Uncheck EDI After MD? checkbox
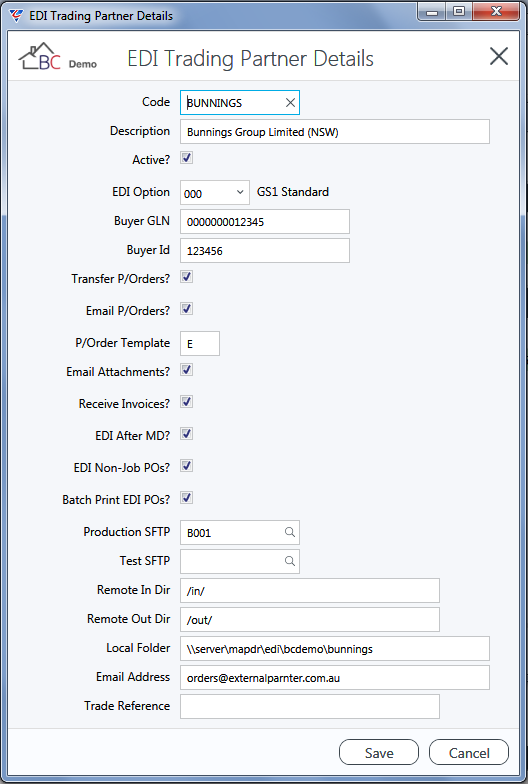528x784 pixels. coord(186,434)
